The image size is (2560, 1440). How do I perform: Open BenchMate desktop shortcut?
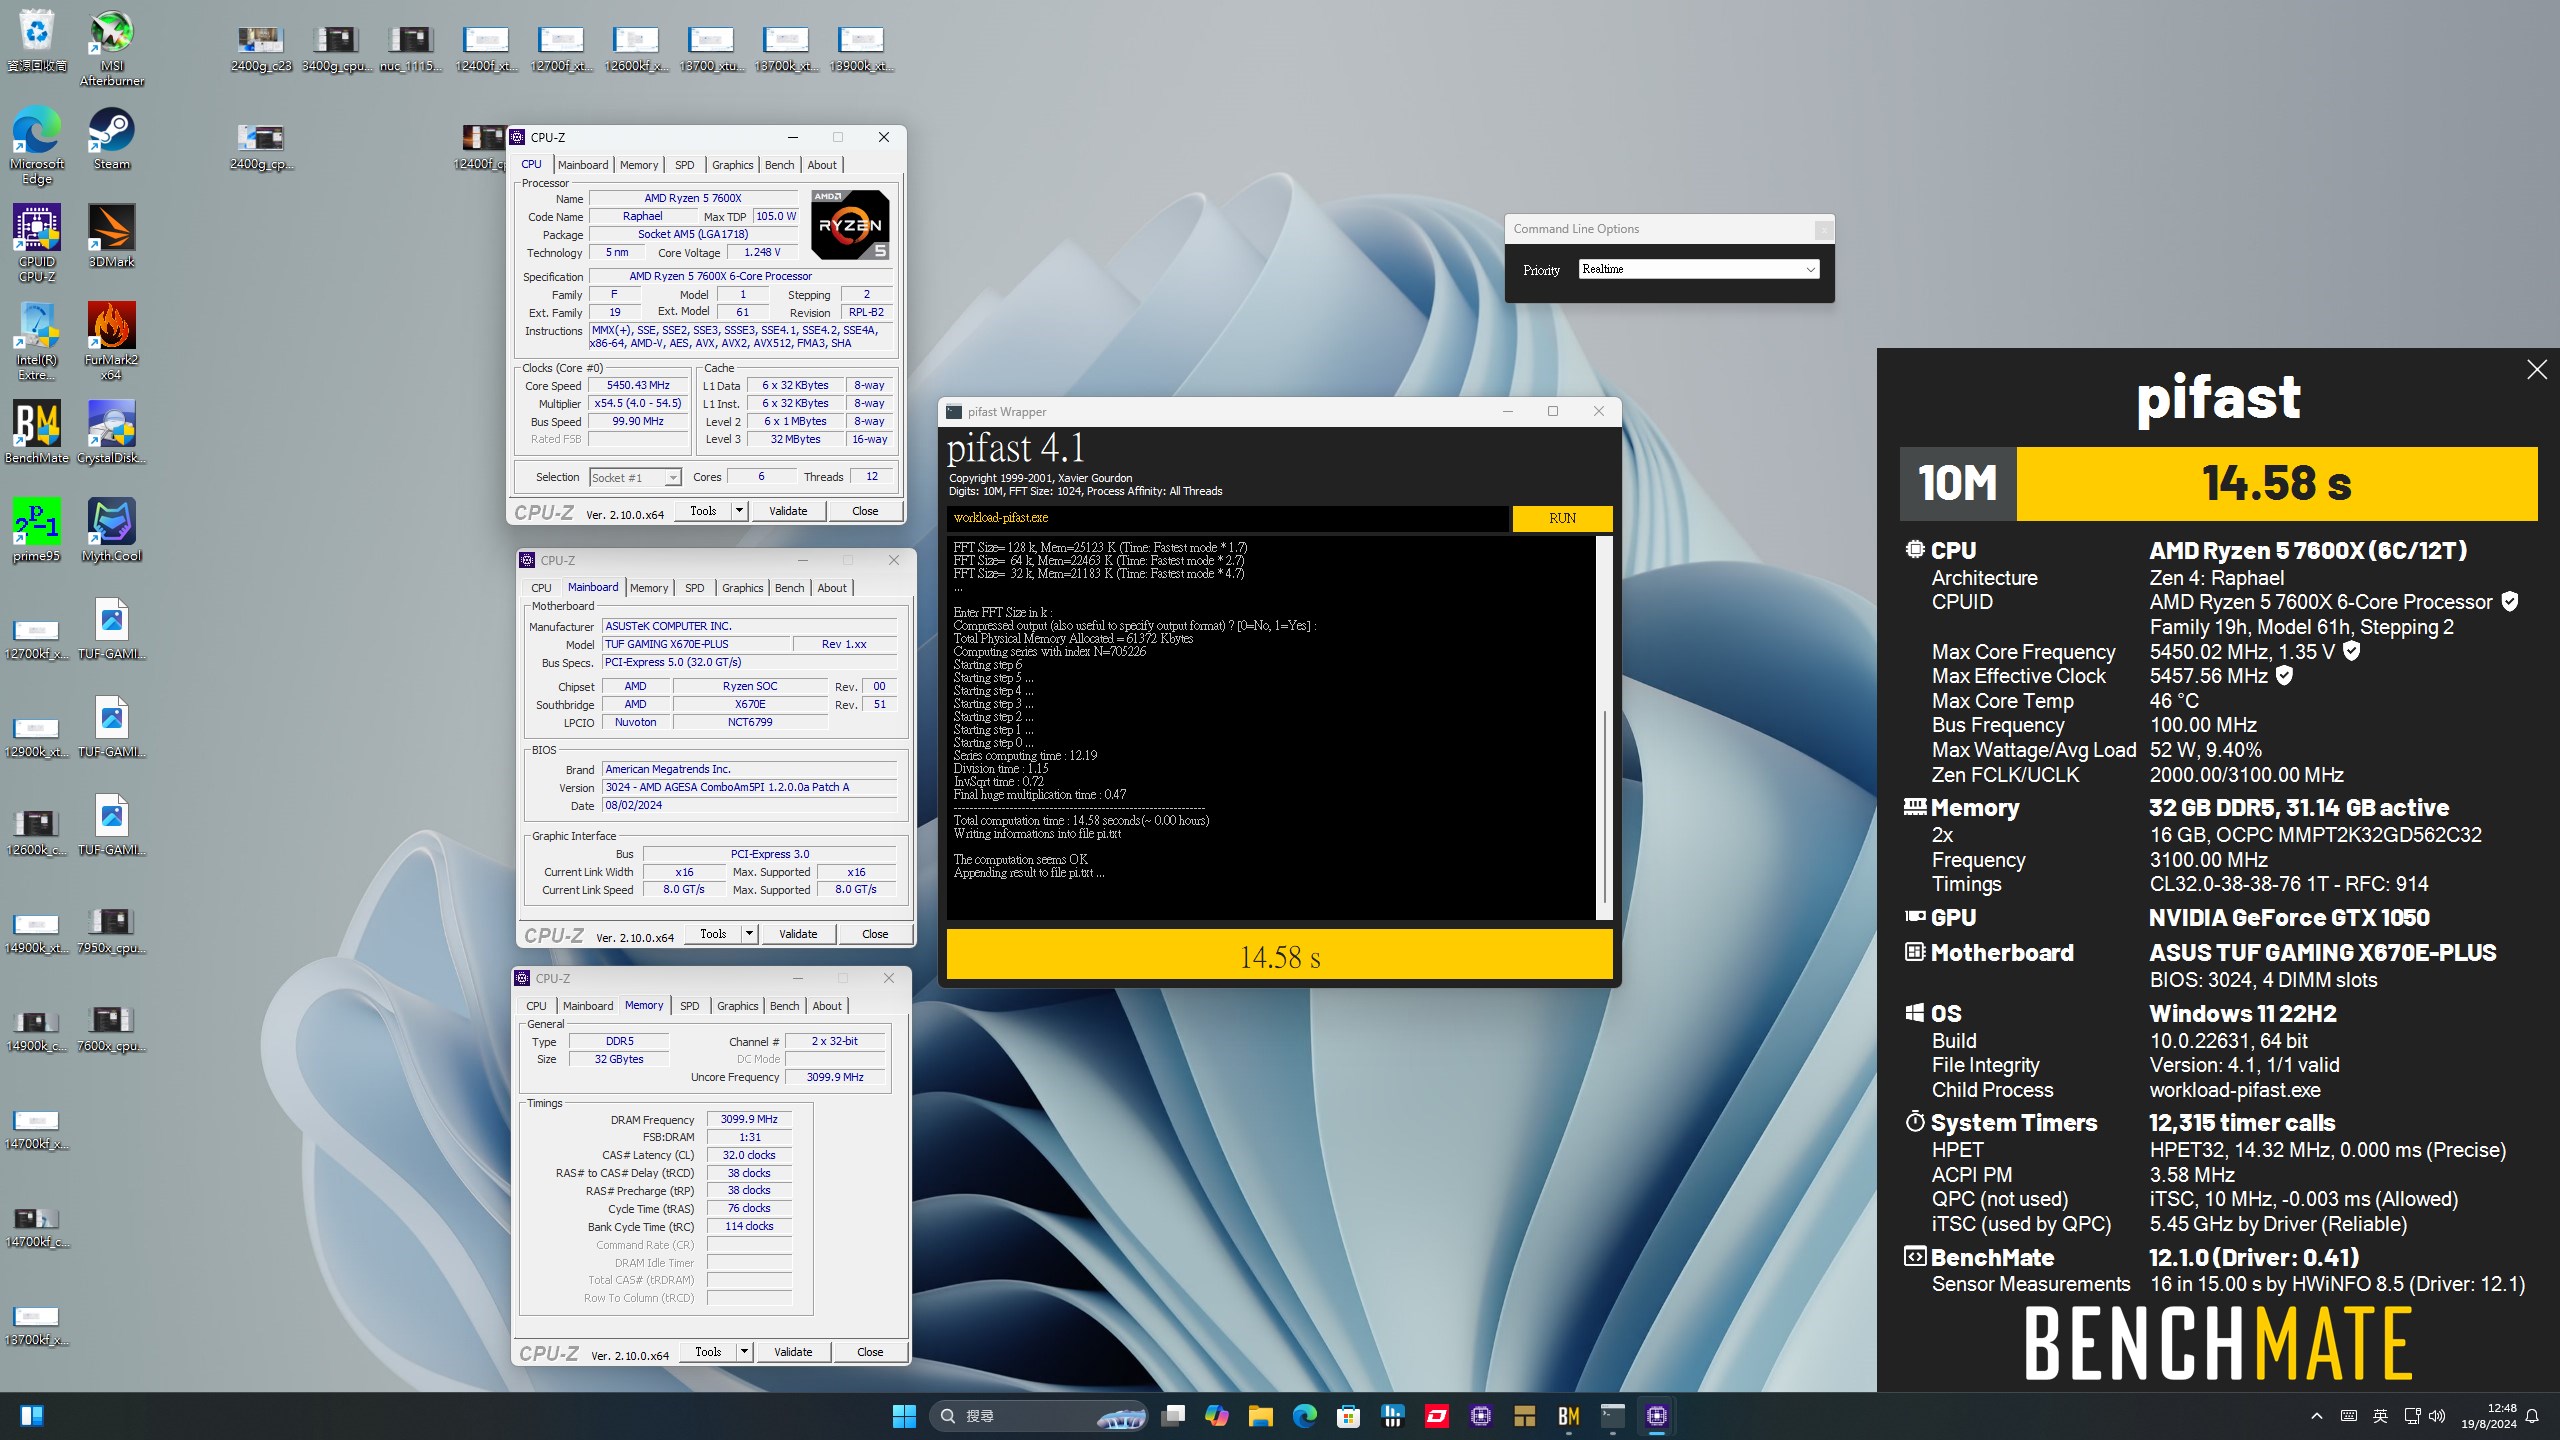click(37, 432)
